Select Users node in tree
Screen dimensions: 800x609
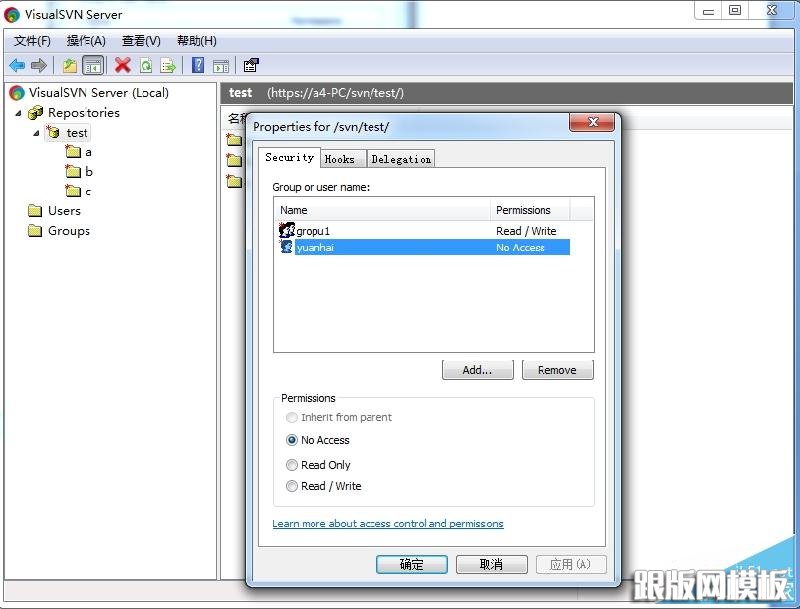64,211
